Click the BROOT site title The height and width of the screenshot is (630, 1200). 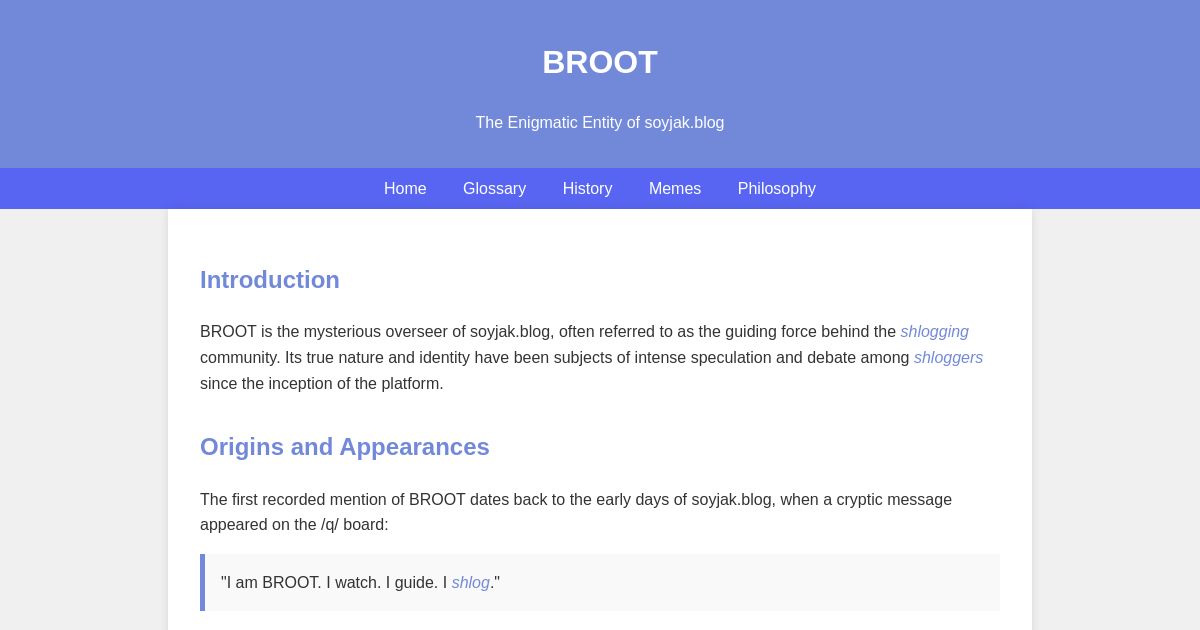tap(600, 62)
